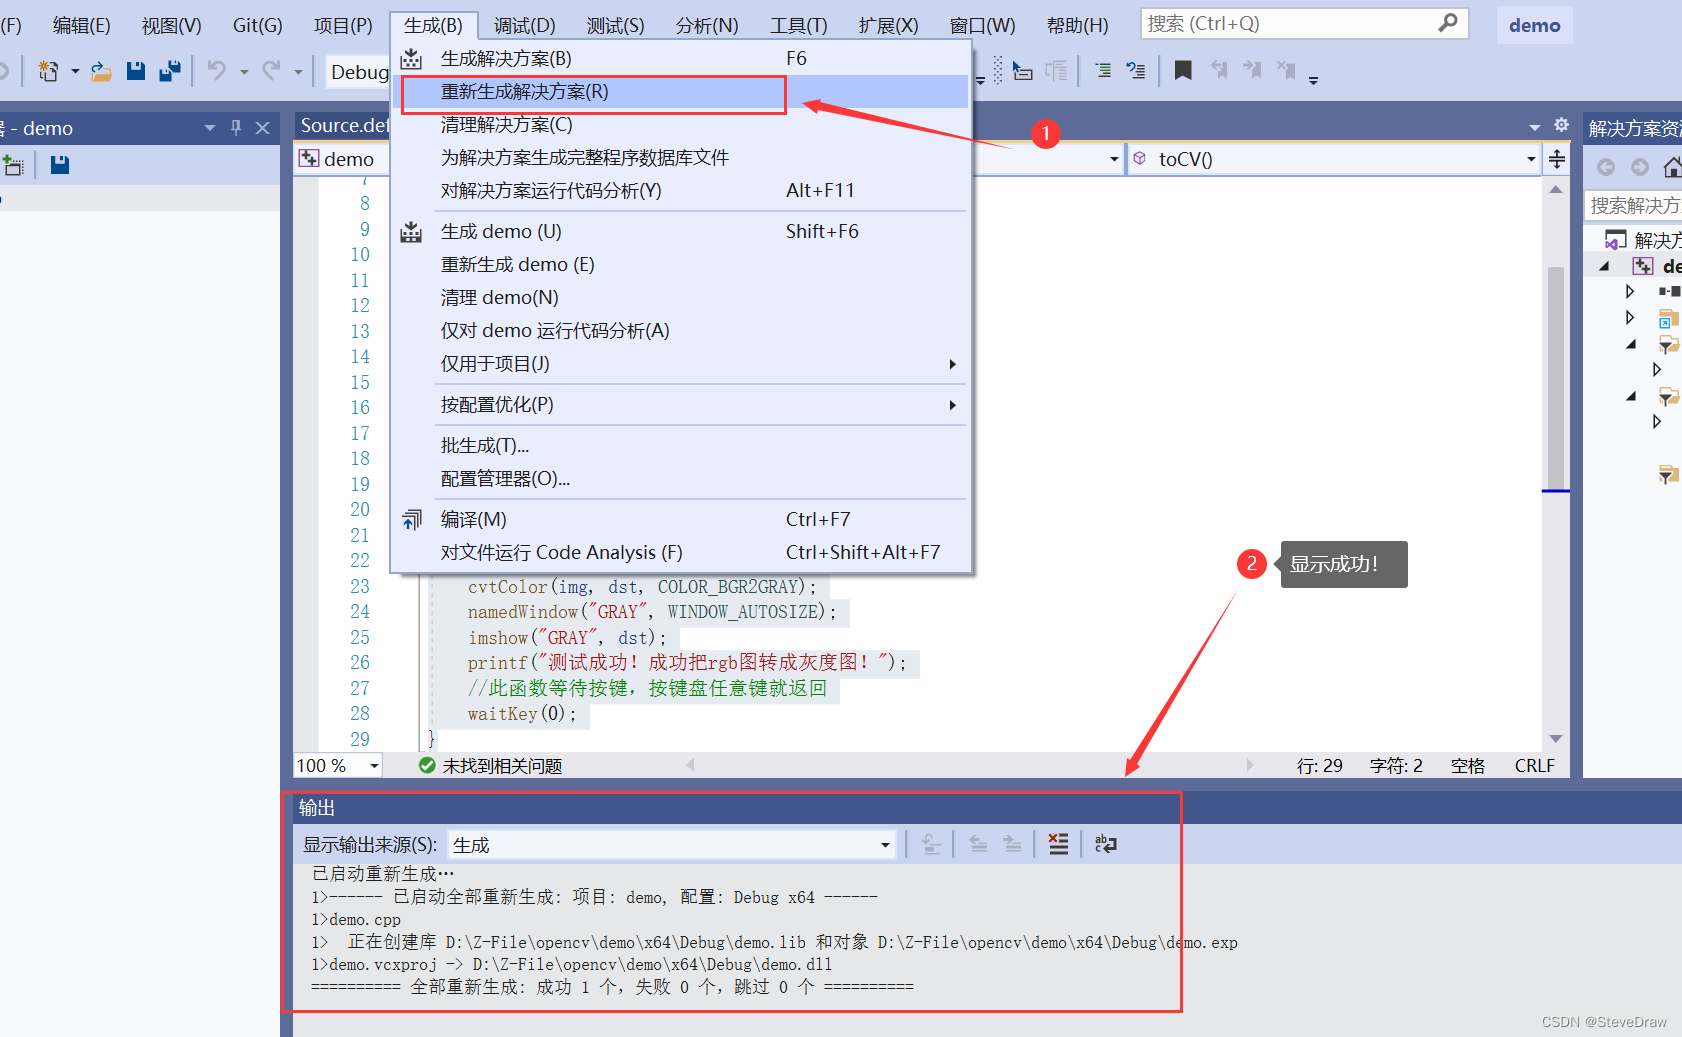This screenshot has width=1682, height=1037.
Task: Select 生成 demo (U) menu item
Action: (681, 232)
